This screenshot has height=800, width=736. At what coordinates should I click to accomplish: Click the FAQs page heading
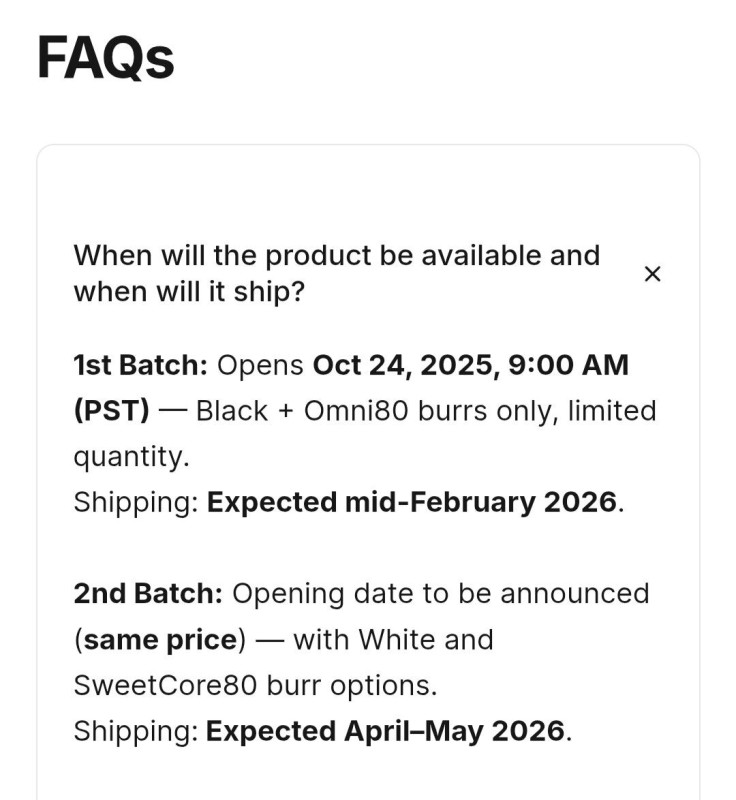click(106, 58)
